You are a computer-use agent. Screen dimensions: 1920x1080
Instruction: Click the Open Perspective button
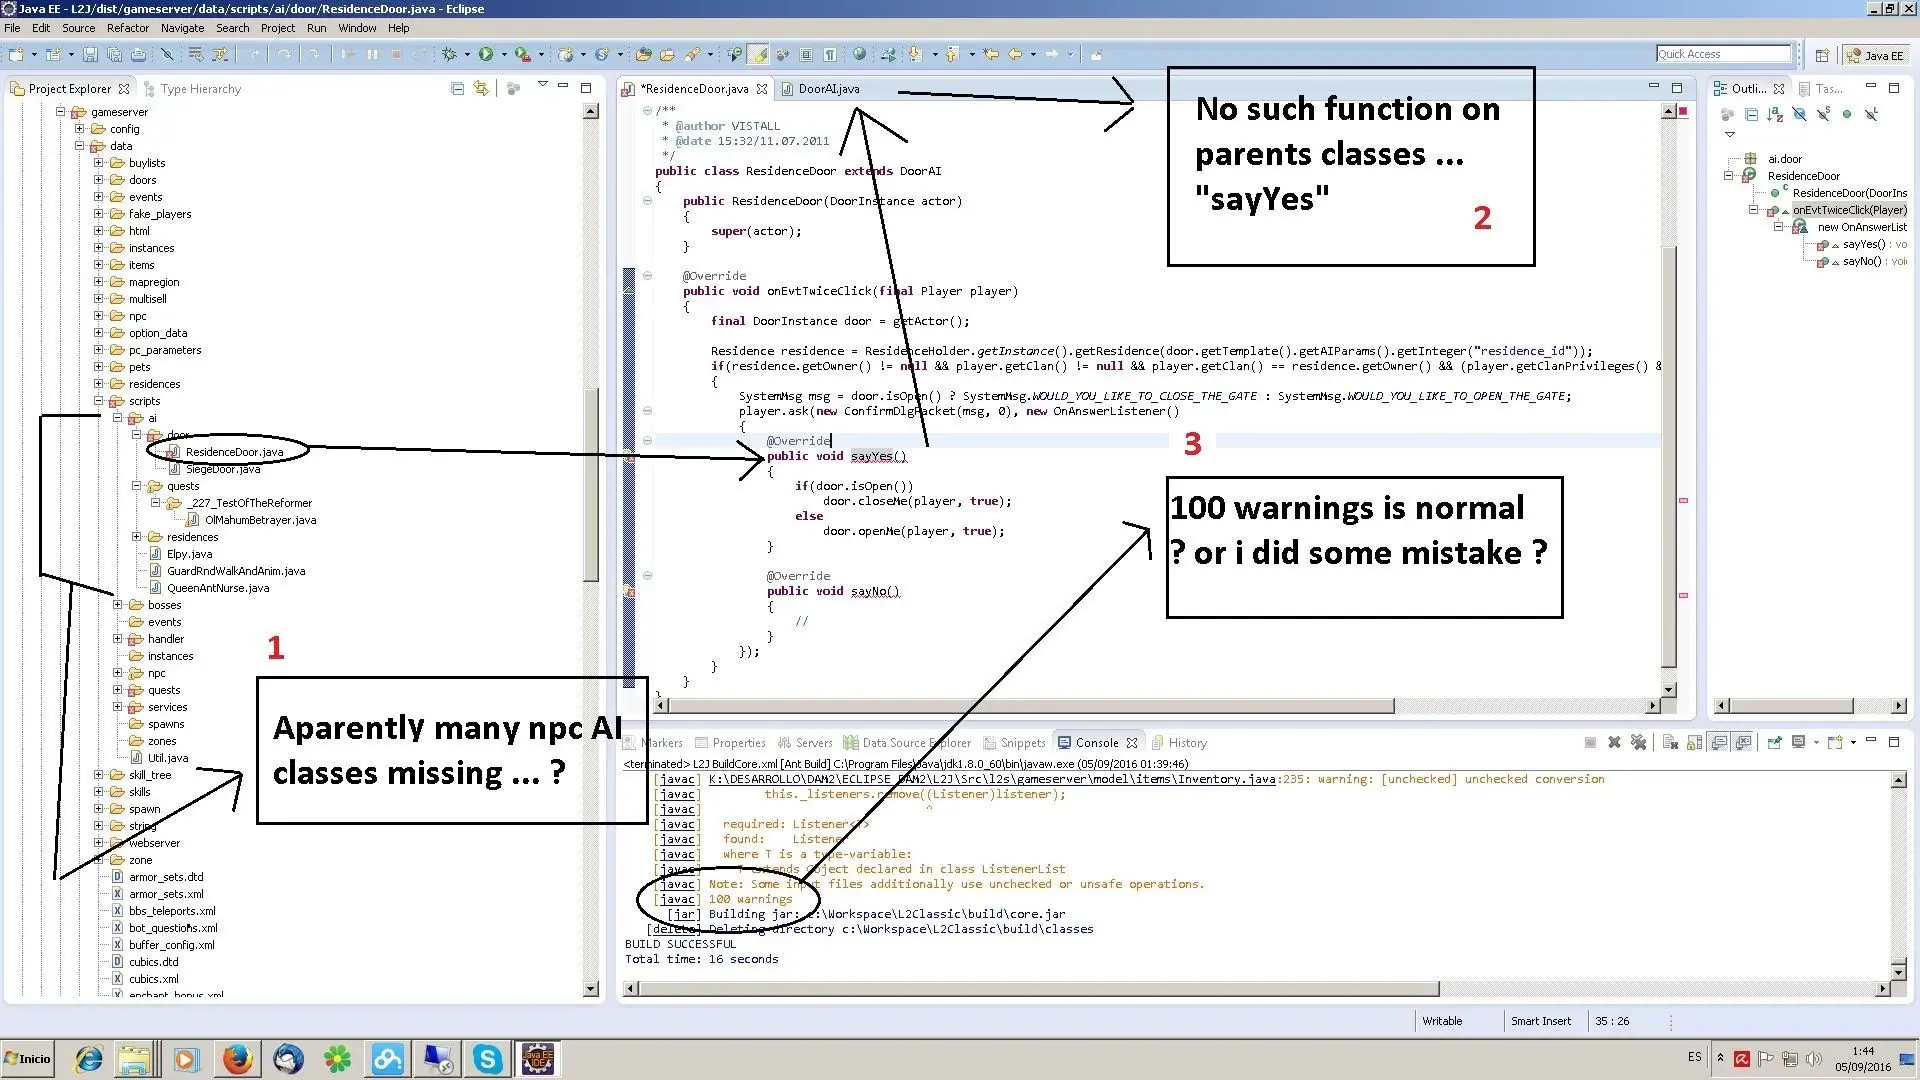click(x=1822, y=55)
